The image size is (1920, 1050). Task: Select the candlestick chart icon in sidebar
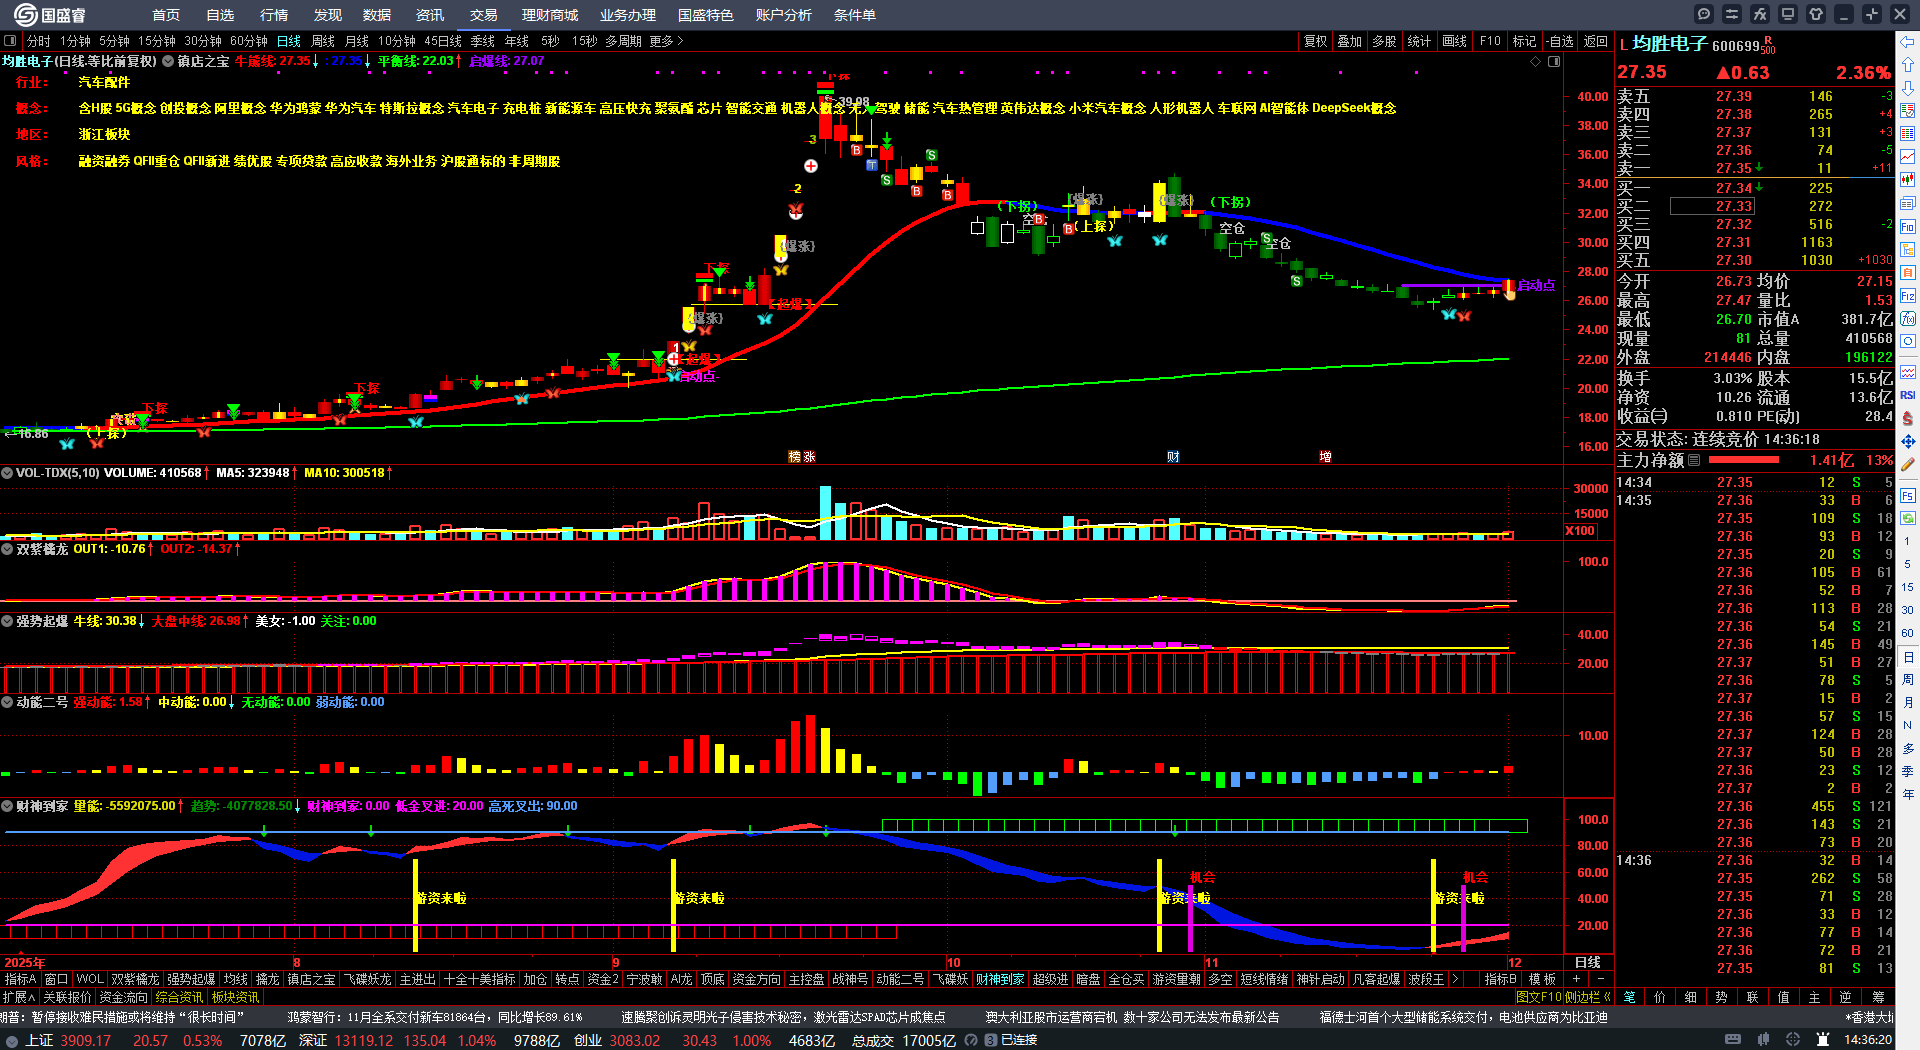[1908, 180]
